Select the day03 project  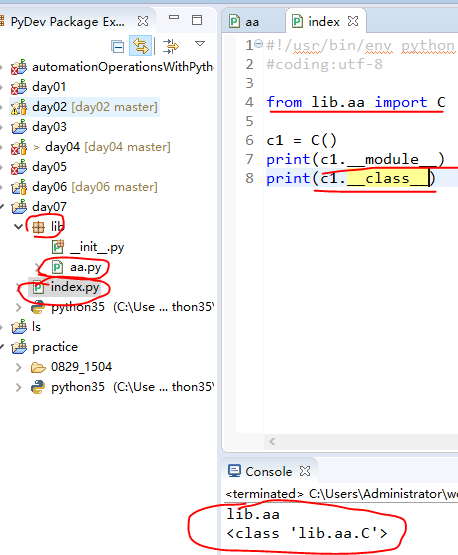(49, 127)
